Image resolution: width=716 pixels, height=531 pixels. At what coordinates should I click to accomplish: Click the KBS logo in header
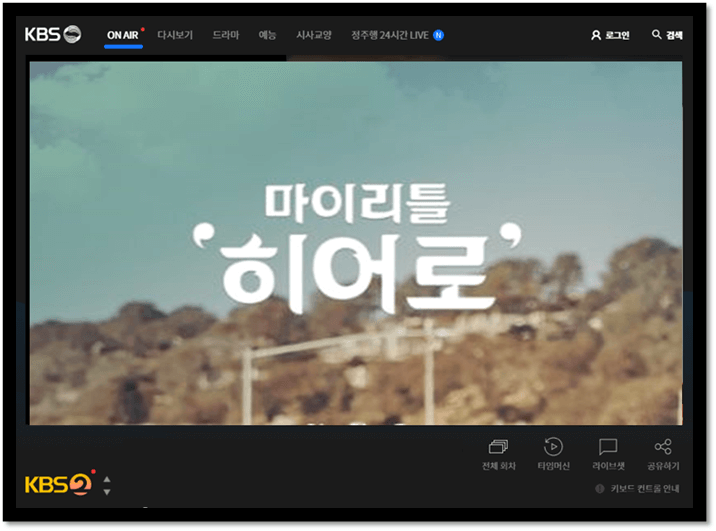pyautogui.click(x=53, y=34)
